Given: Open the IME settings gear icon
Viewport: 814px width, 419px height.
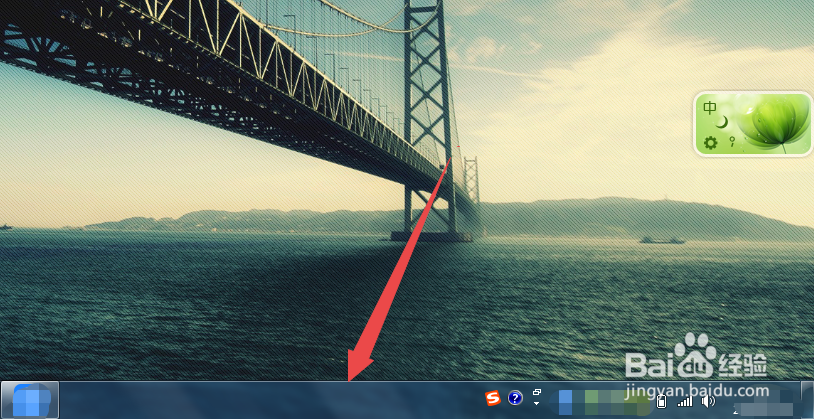Looking at the screenshot, I should pyautogui.click(x=710, y=142).
